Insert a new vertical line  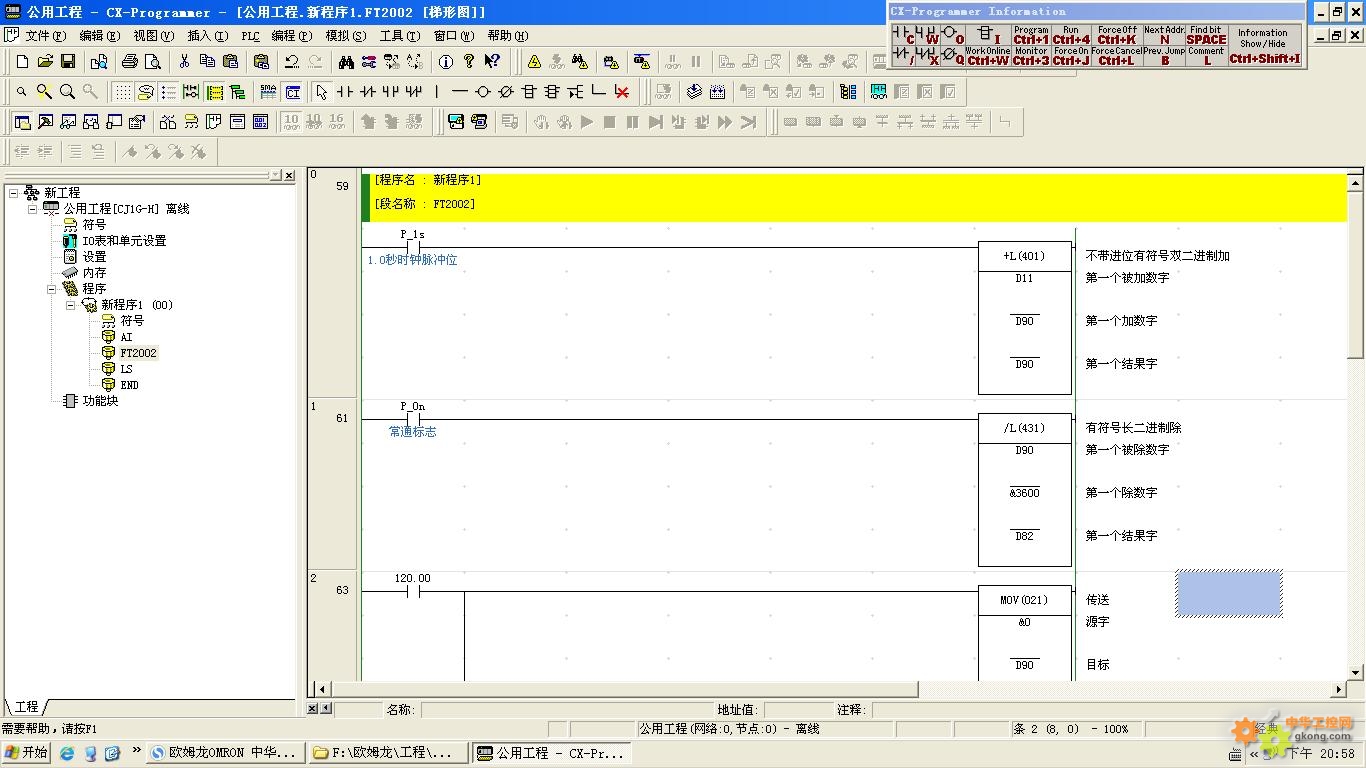click(436, 92)
